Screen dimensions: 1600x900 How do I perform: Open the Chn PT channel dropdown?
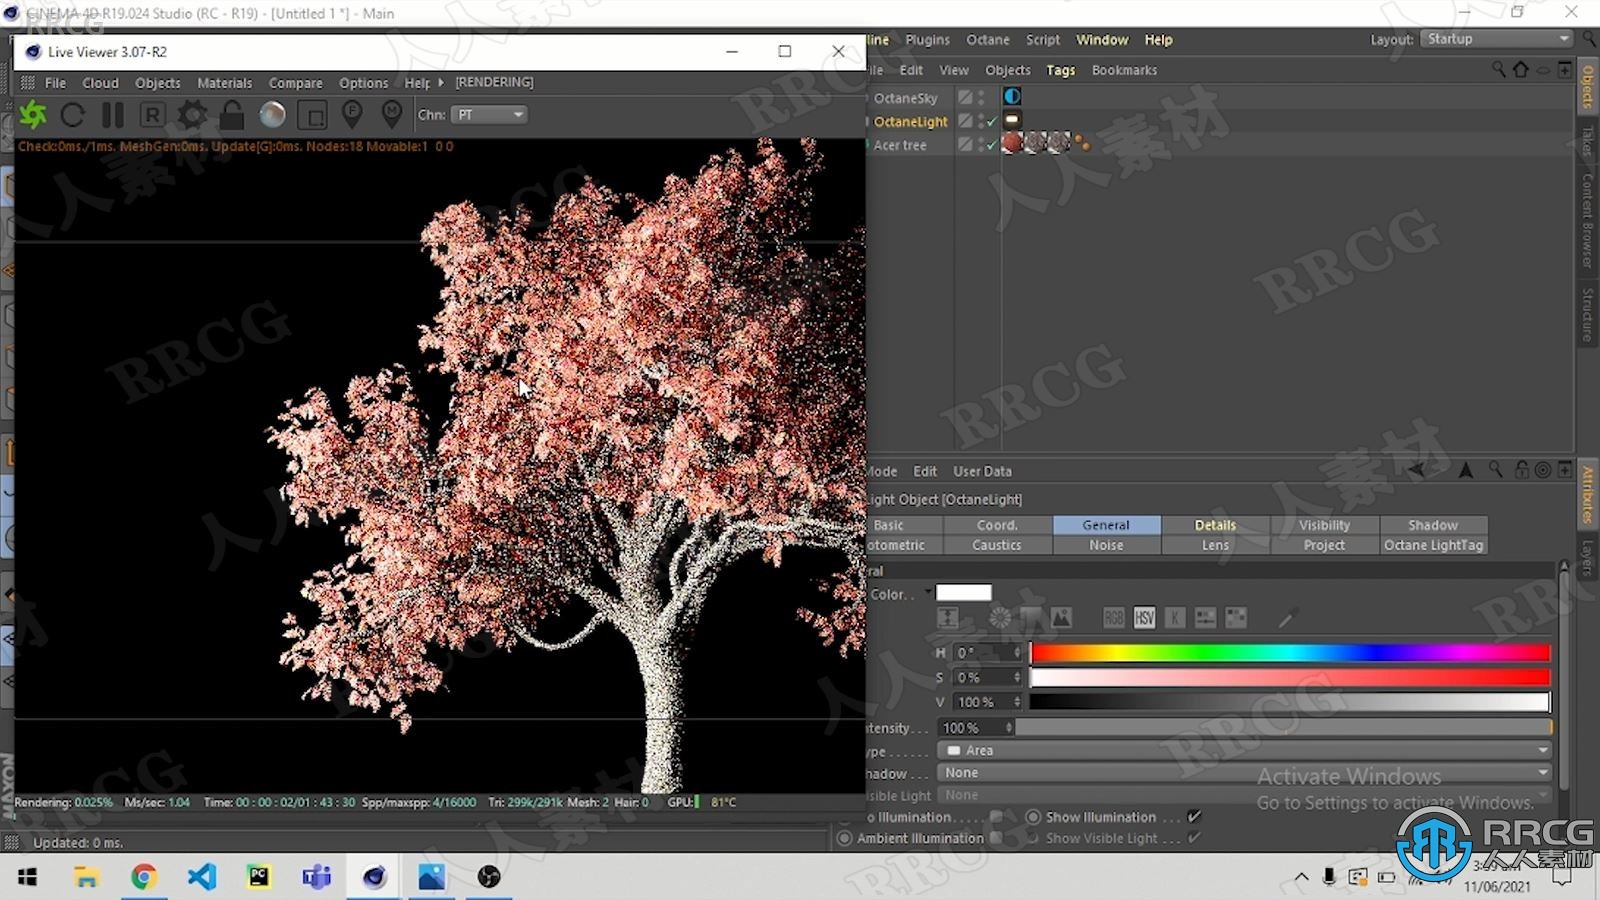(x=489, y=115)
